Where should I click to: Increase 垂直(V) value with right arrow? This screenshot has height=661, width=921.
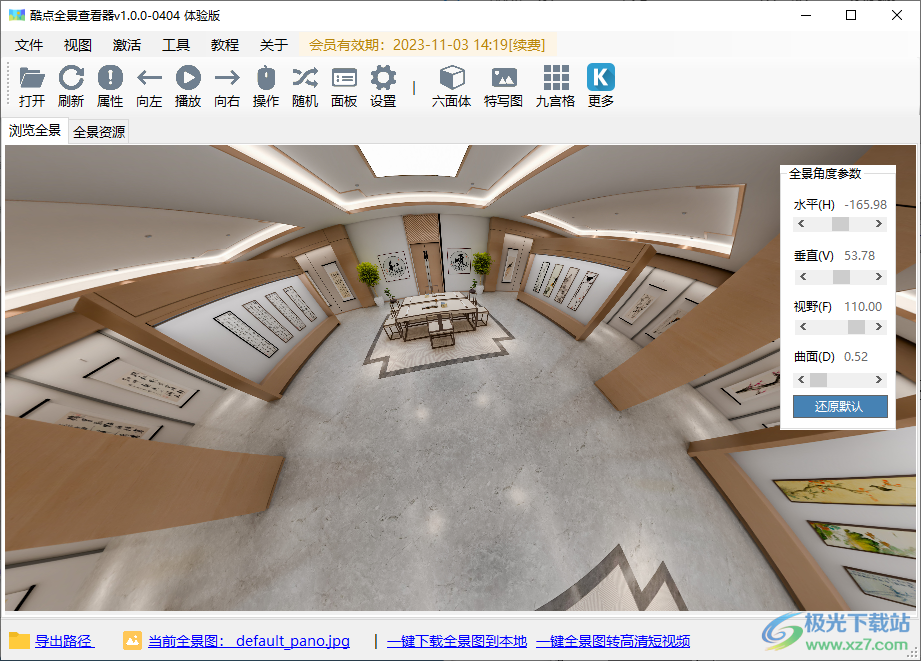[879, 276]
